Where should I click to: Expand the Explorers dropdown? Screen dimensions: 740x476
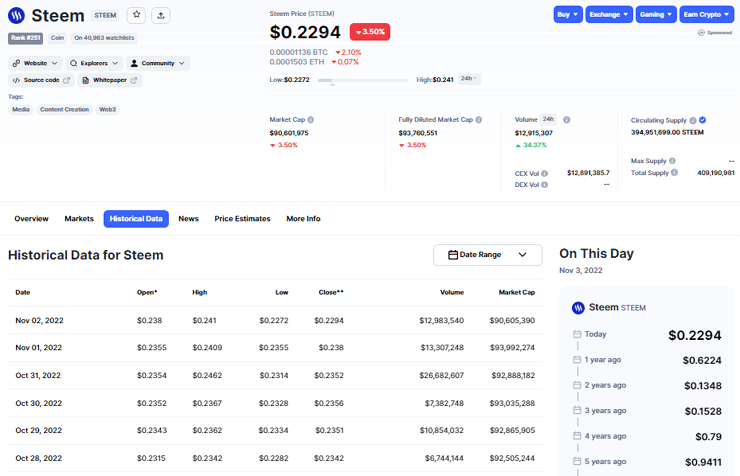click(94, 63)
